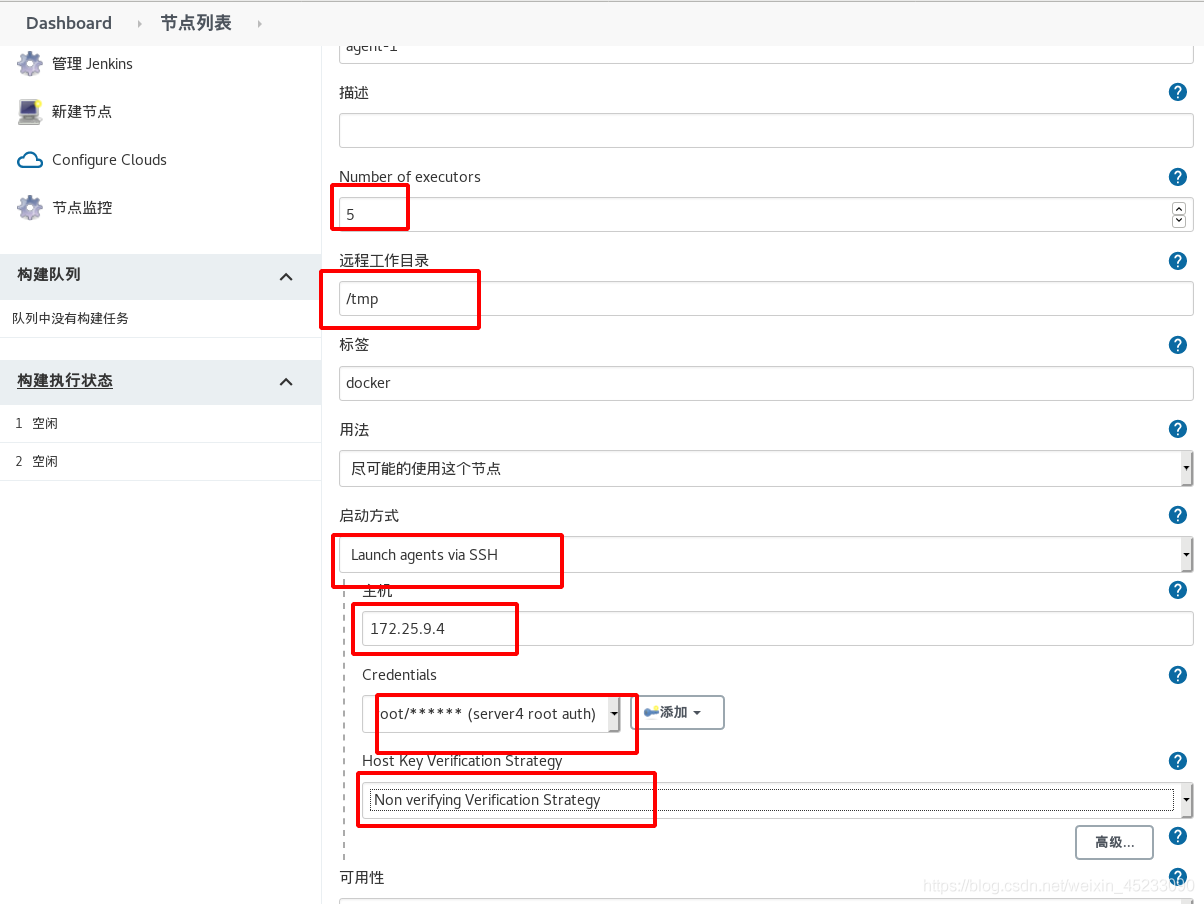The width and height of the screenshot is (1204, 904).
Task: Go to Dashboard breadcrumb
Action: pyautogui.click(x=69, y=23)
